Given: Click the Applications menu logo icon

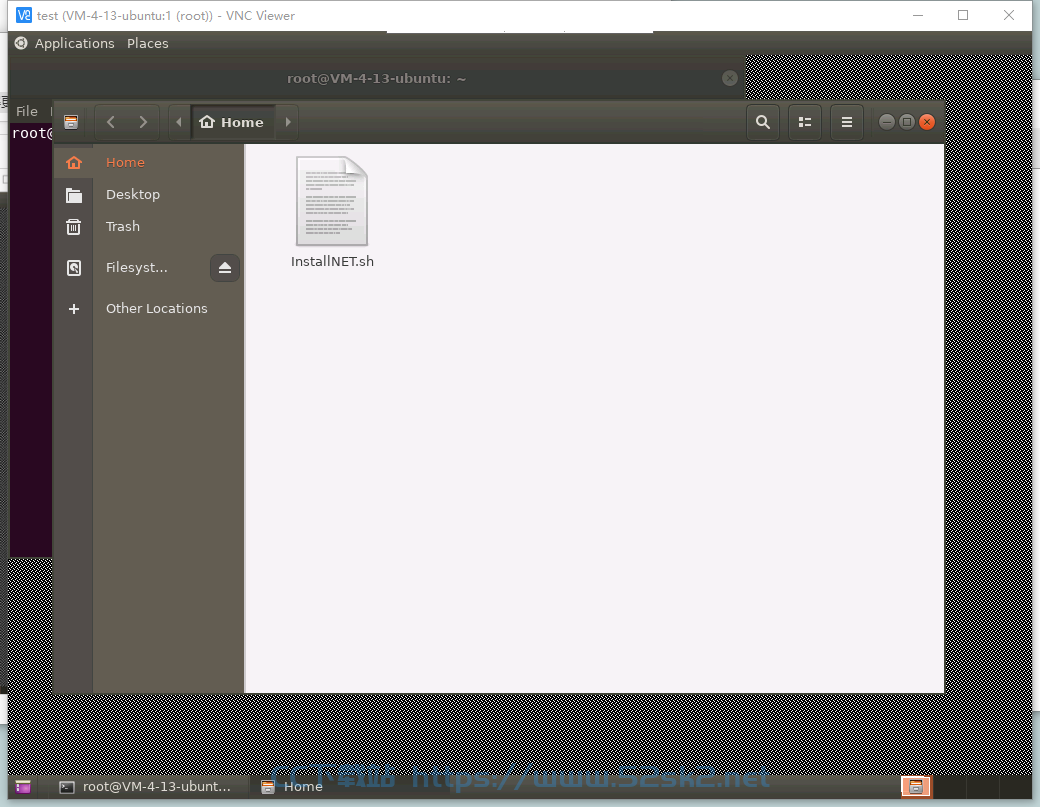Looking at the screenshot, I should [x=21, y=43].
